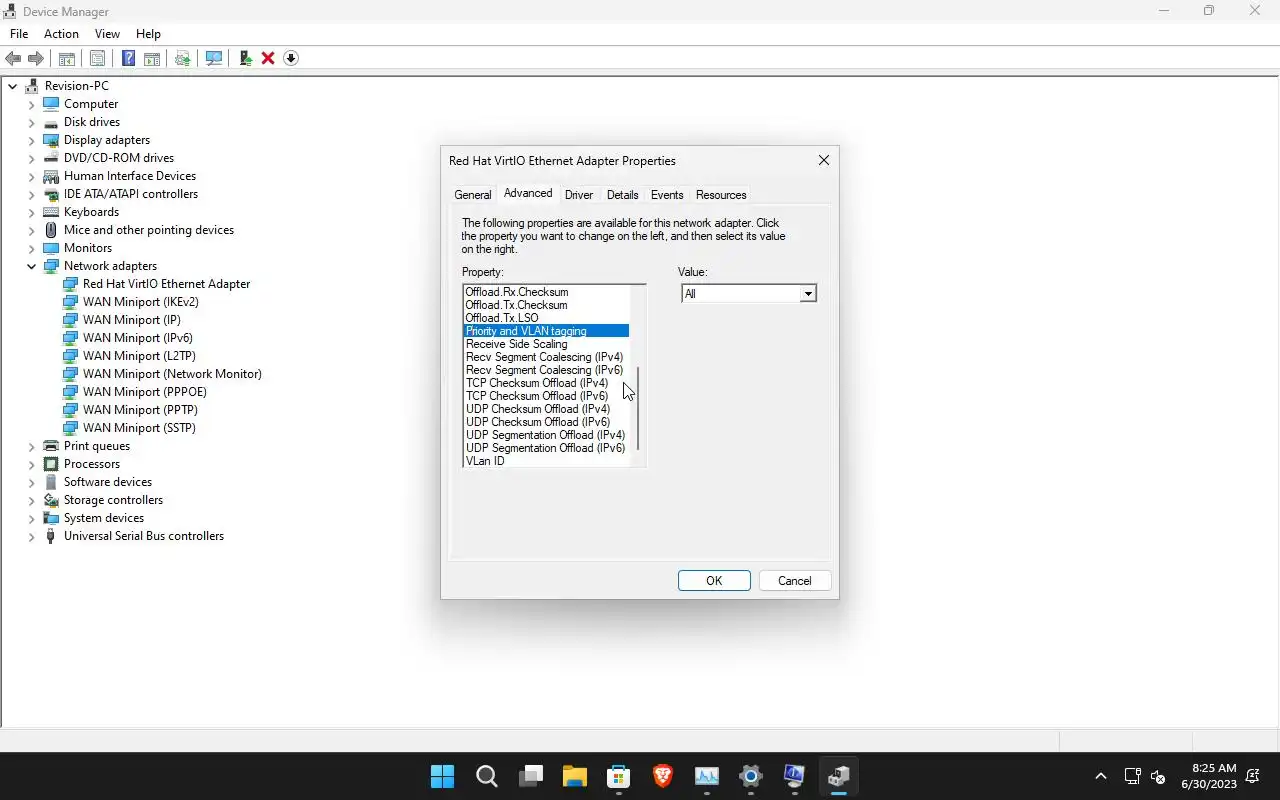Open the Properties toolbar icon
This screenshot has height=800, width=1280.
[x=97, y=58]
